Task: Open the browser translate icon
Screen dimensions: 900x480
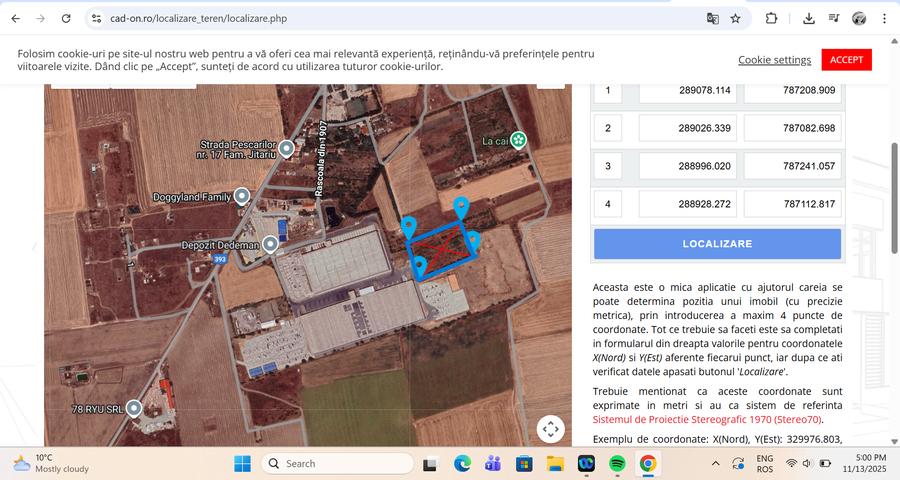Action: click(712, 18)
